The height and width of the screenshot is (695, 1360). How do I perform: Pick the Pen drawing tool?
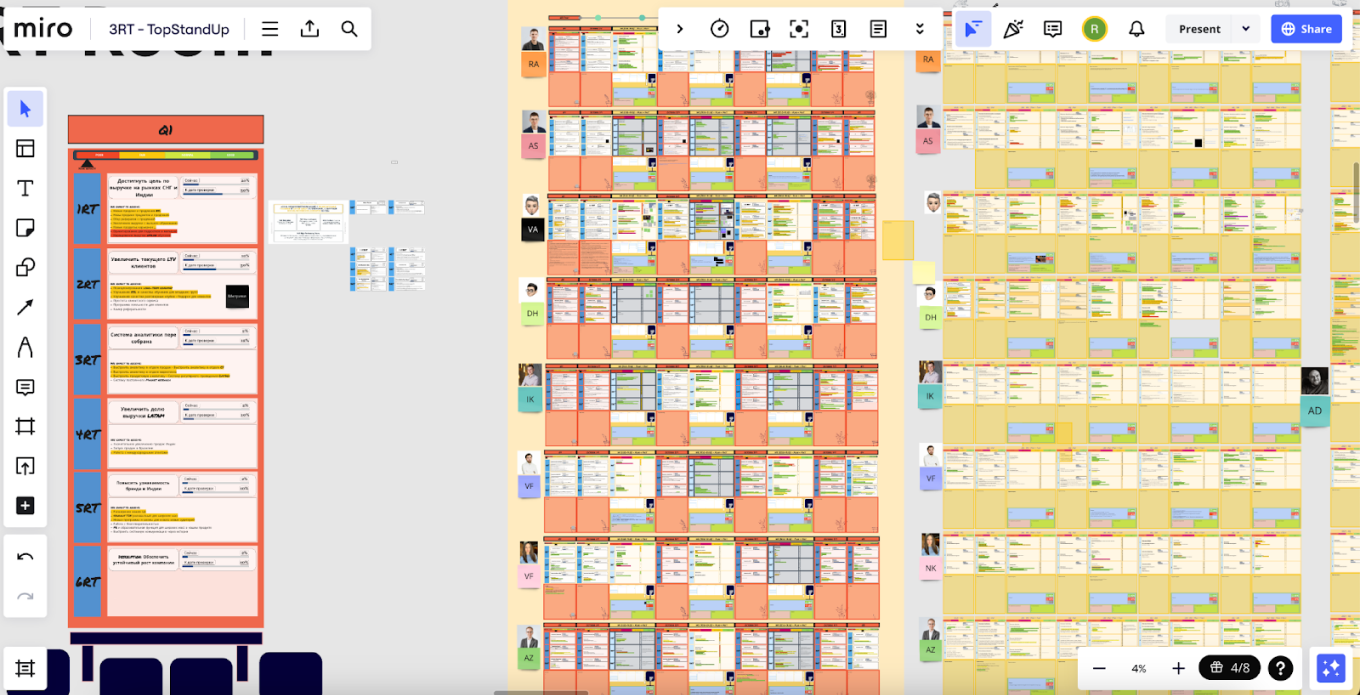25,347
